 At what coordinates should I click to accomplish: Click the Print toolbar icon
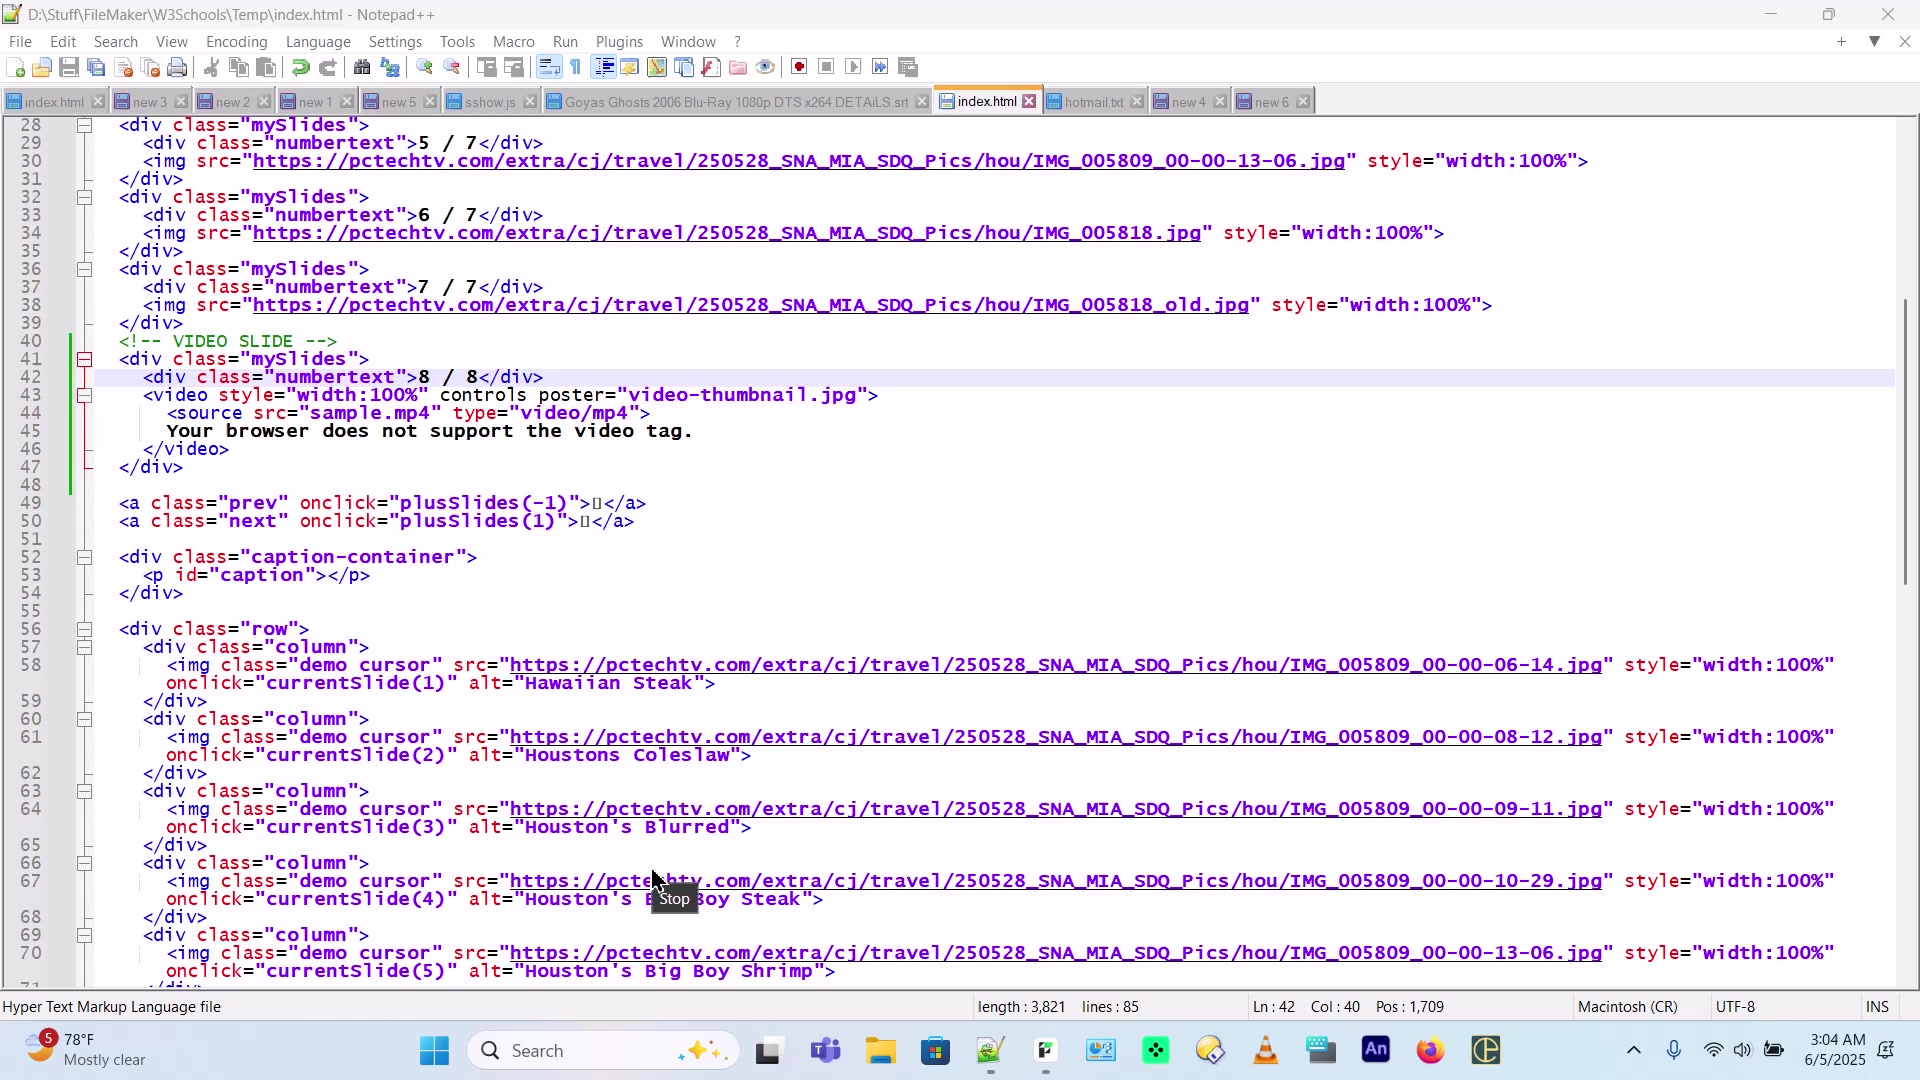click(177, 67)
